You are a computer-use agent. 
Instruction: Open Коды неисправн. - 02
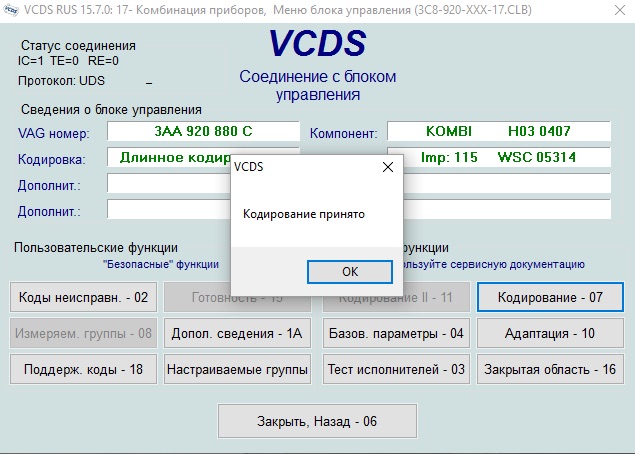pyautogui.click(x=83, y=297)
